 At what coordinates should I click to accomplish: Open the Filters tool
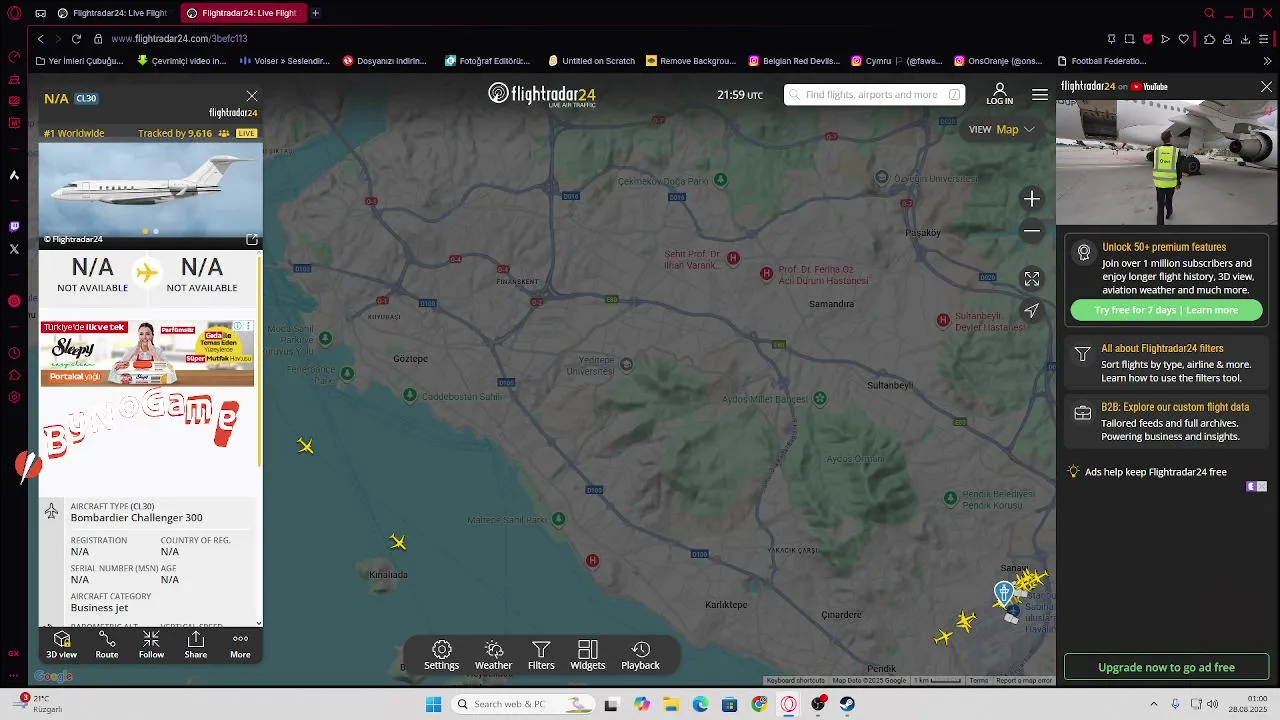[541, 656]
